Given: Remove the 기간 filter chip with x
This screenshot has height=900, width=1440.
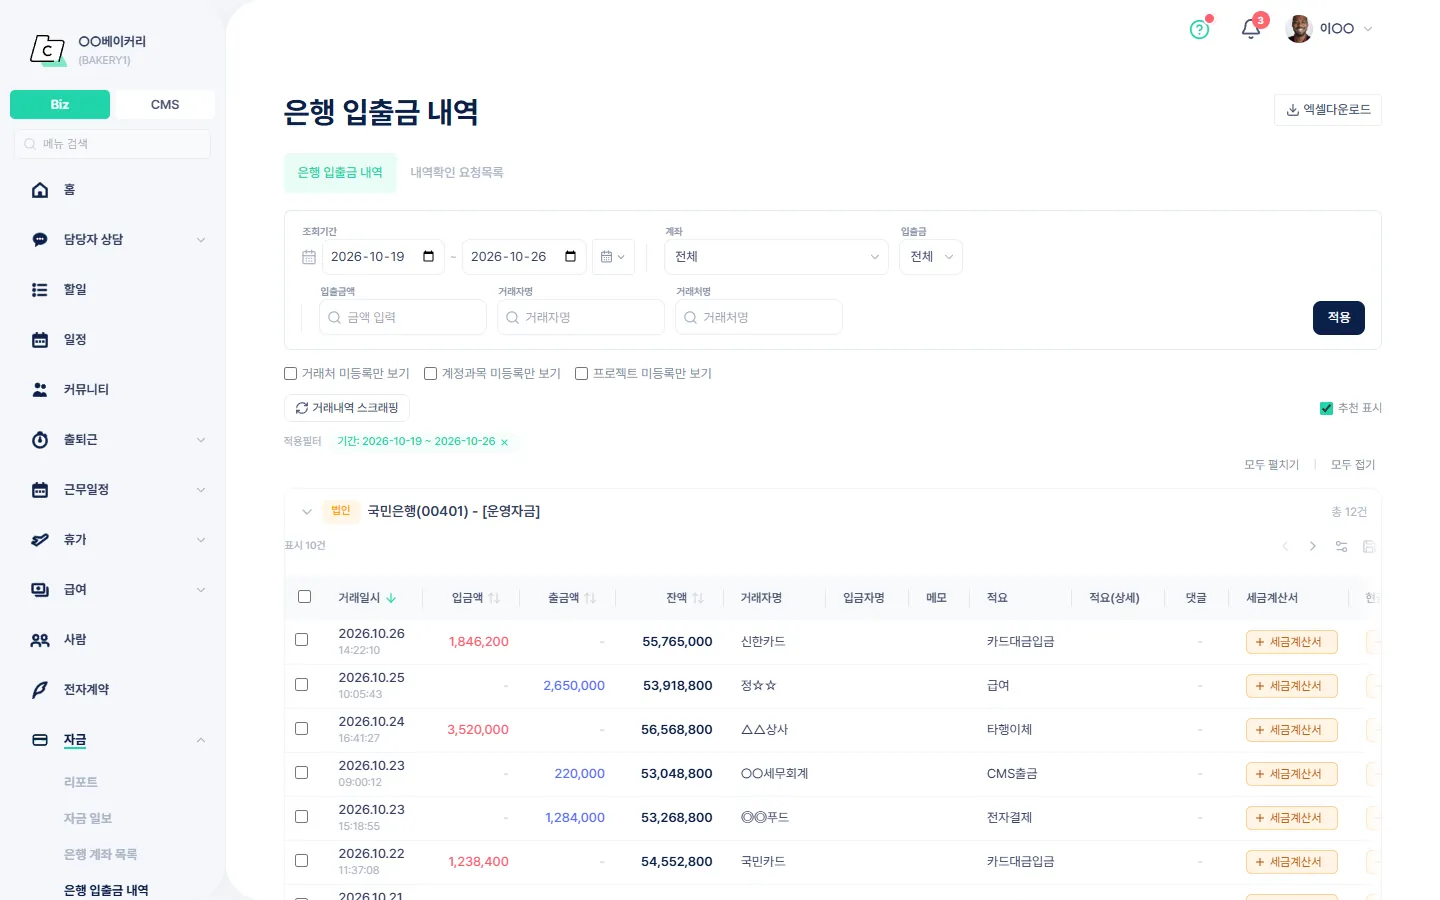Looking at the screenshot, I should click(504, 442).
